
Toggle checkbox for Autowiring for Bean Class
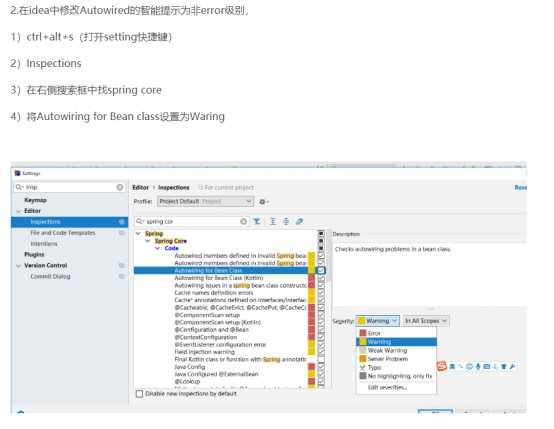(x=321, y=270)
